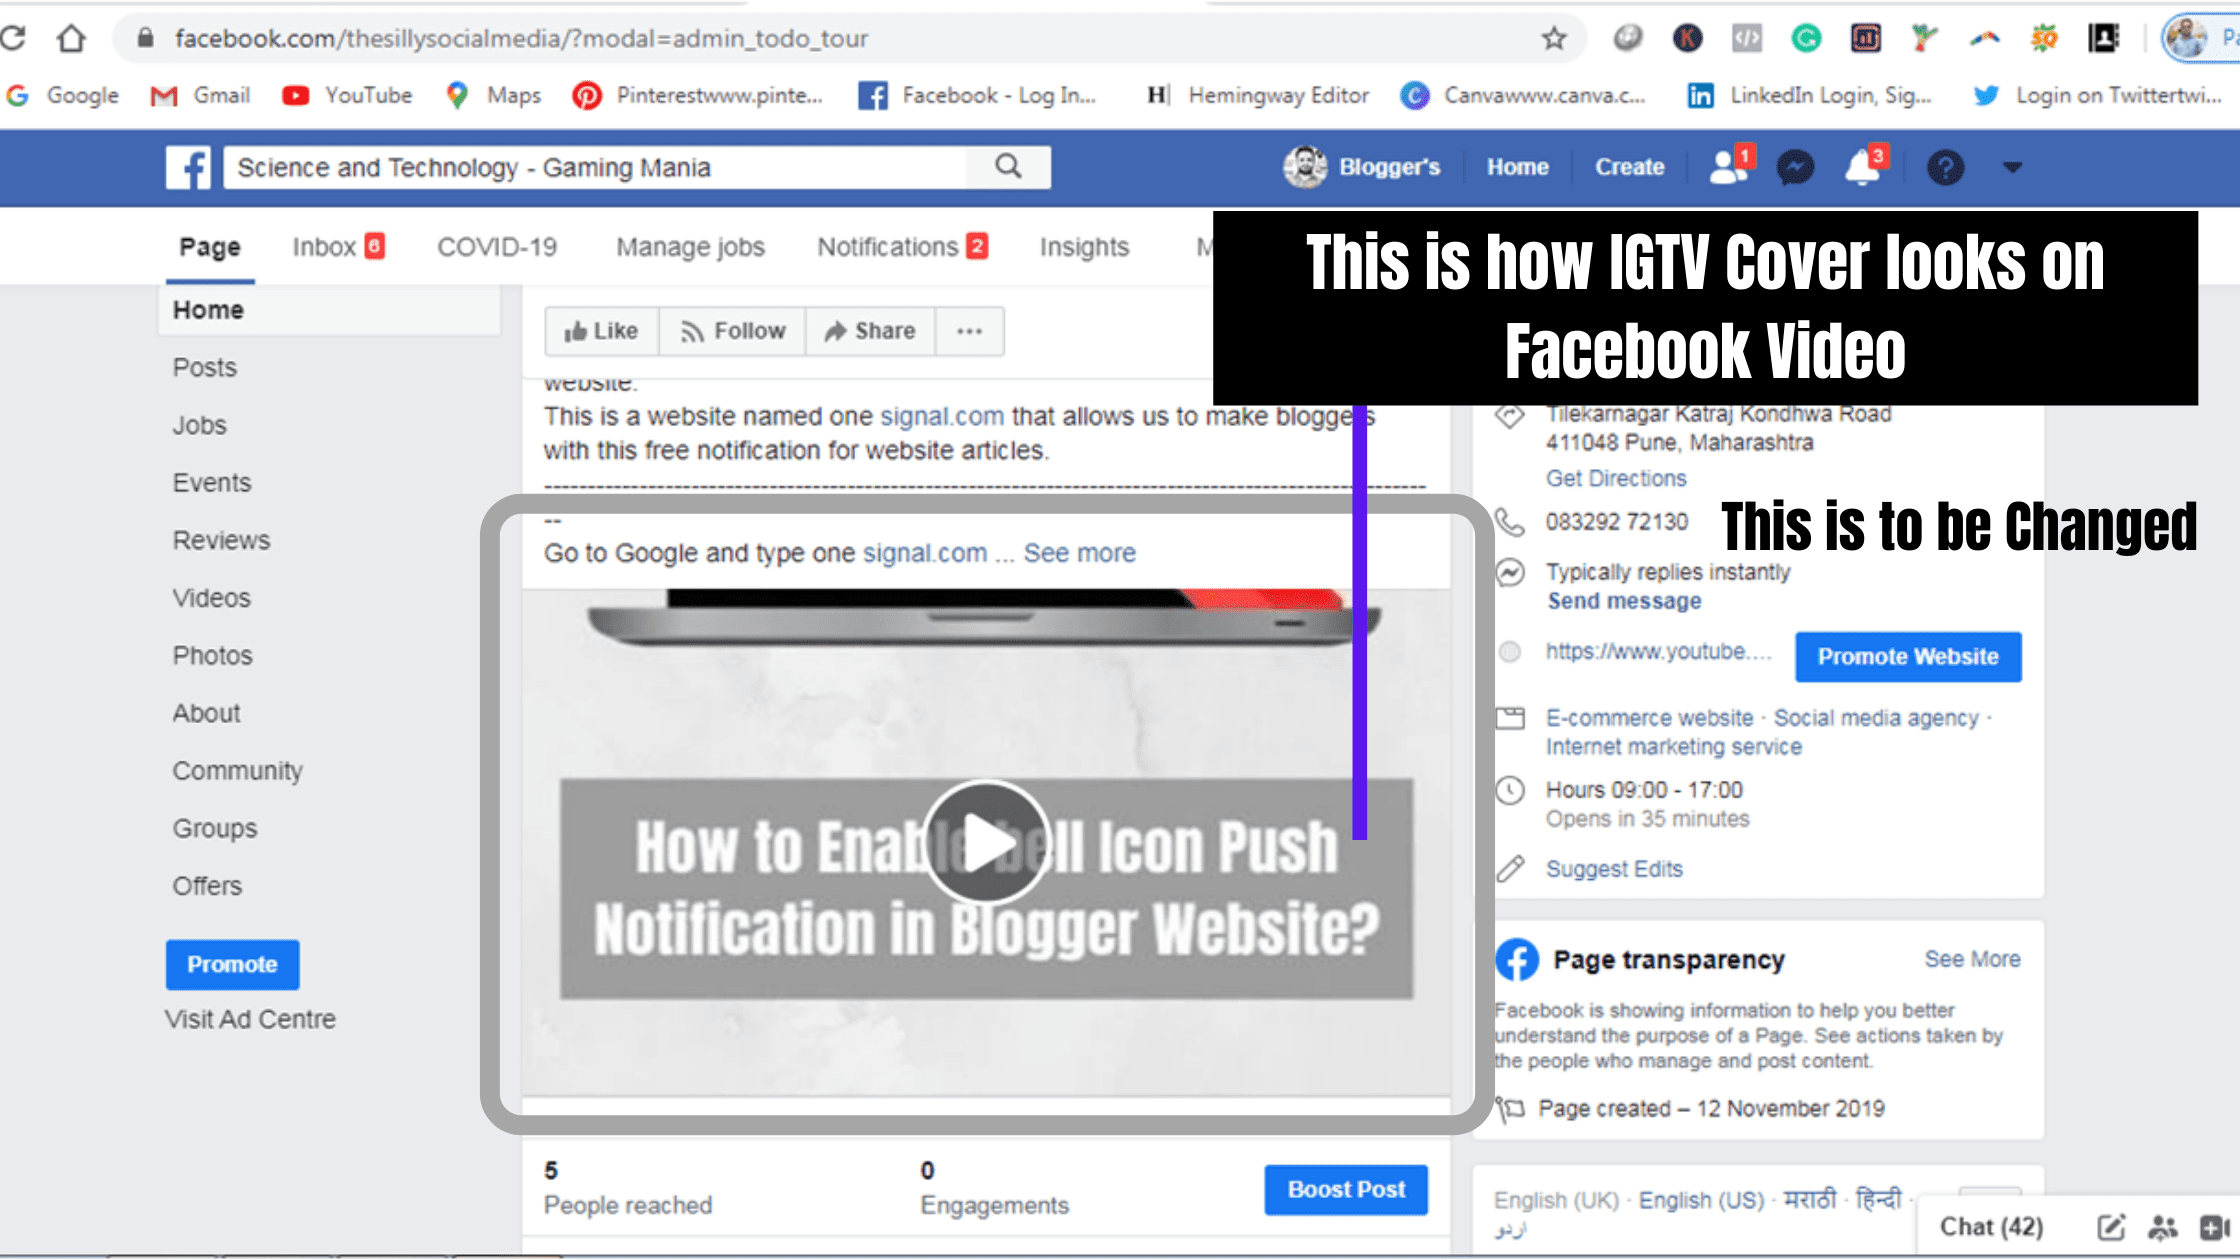Select Photos in page sidebar
Image resolution: width=2240 pixels, height=1260 pixels.
pos(212,656)
